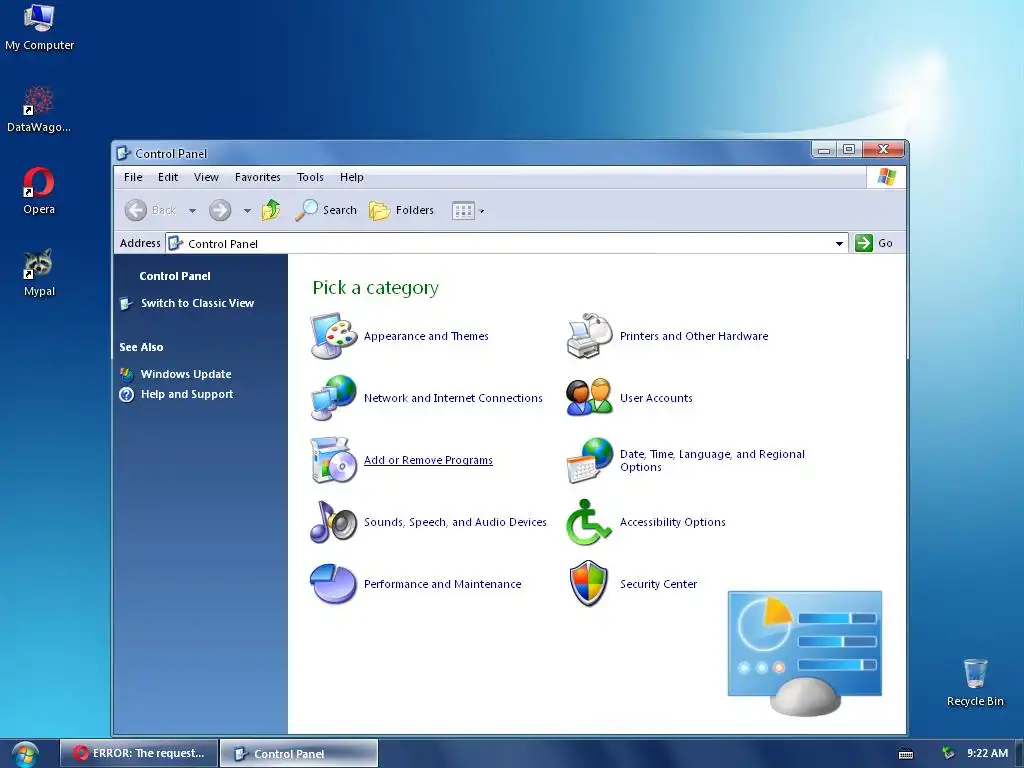This screenshot has width=1024, height=768.
Task: Click the Date, Time, Language, and Regional Options text
Action: pyautogui.click(x=712, y=460)
